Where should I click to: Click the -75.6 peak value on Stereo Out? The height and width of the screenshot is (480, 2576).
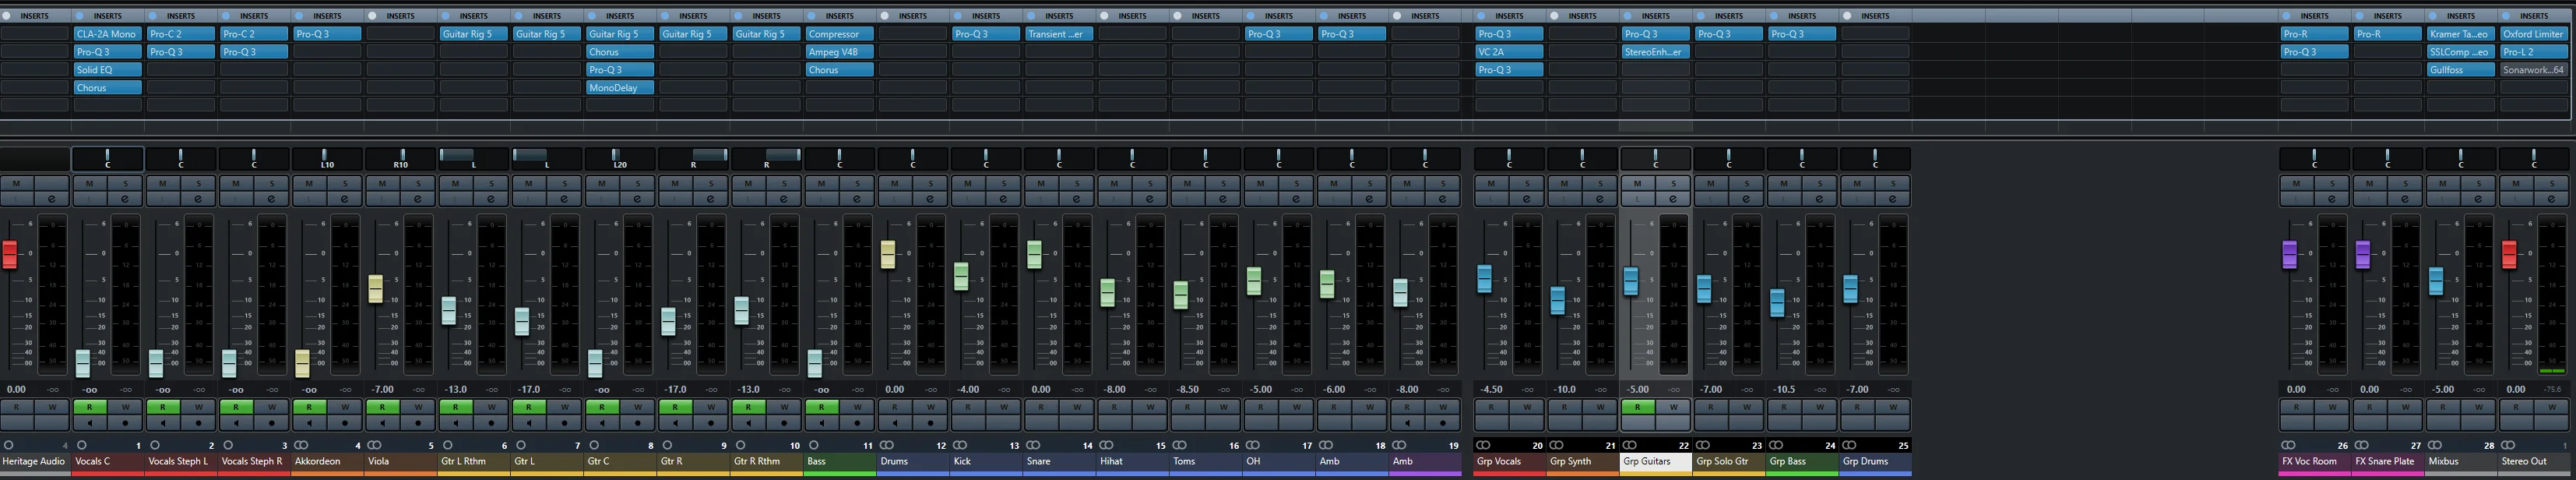[x=2553, y=389]
